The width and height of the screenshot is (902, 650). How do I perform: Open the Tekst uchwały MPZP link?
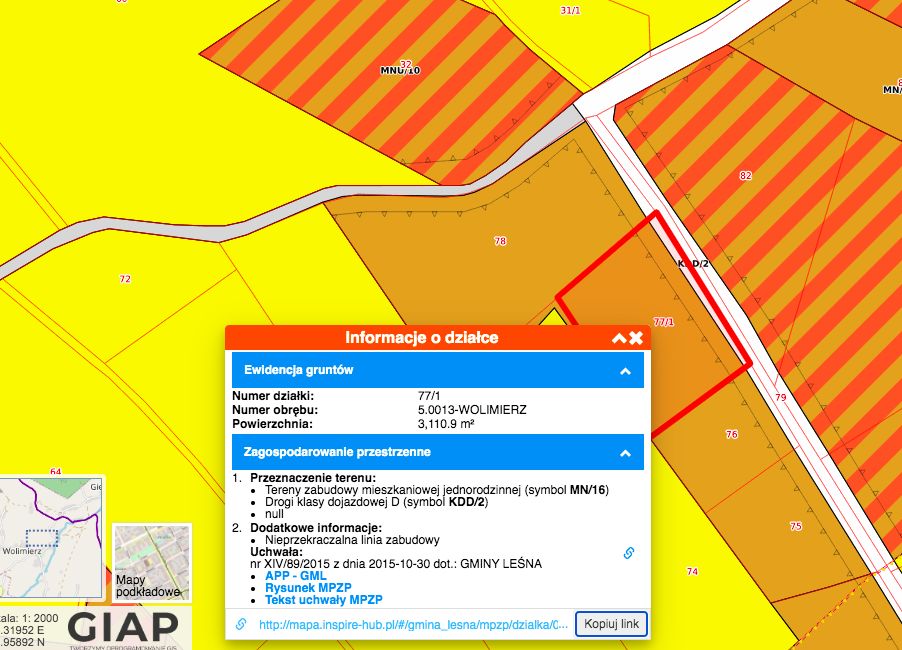(323, 600)
